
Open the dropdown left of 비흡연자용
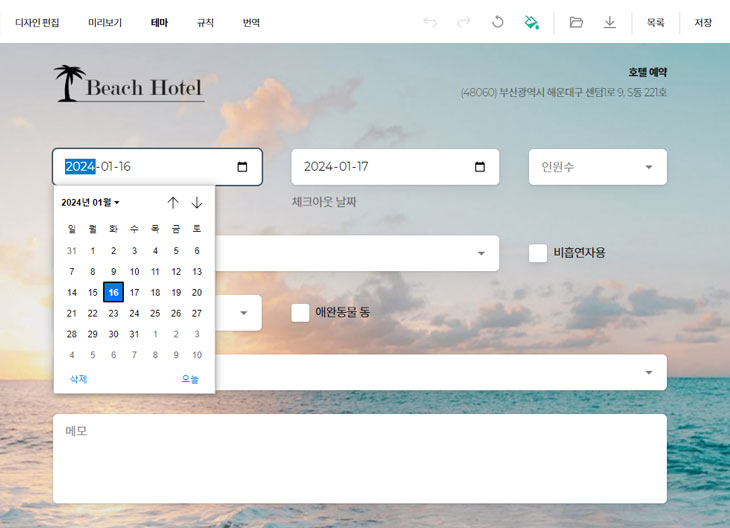click(x=357, y=253)
